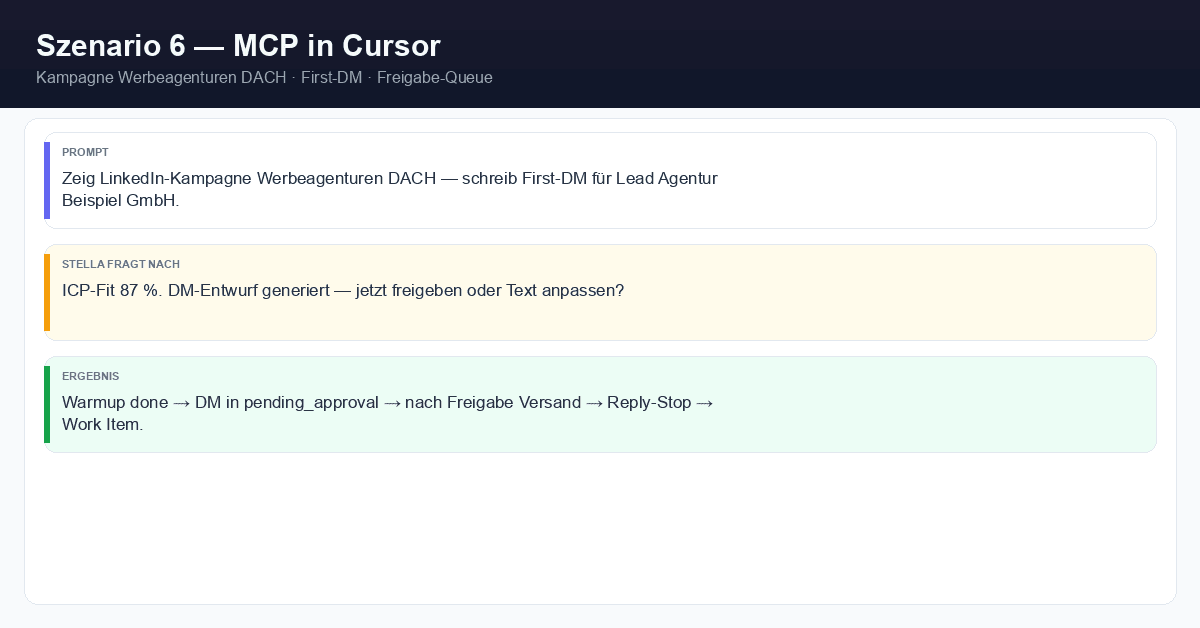The height and width of the screenshot is (628, 1200).
Task: Select the "ERGEBNIS" card label
Action: tap(90, 376)
